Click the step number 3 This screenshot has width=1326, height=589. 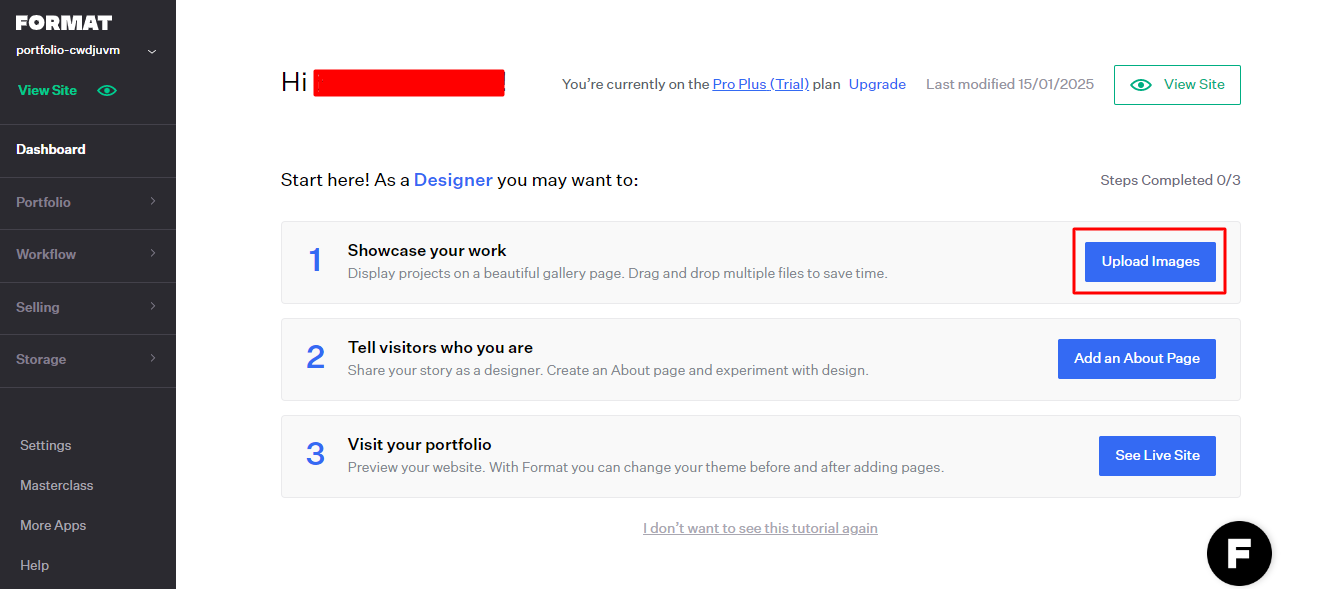[316, 455]
